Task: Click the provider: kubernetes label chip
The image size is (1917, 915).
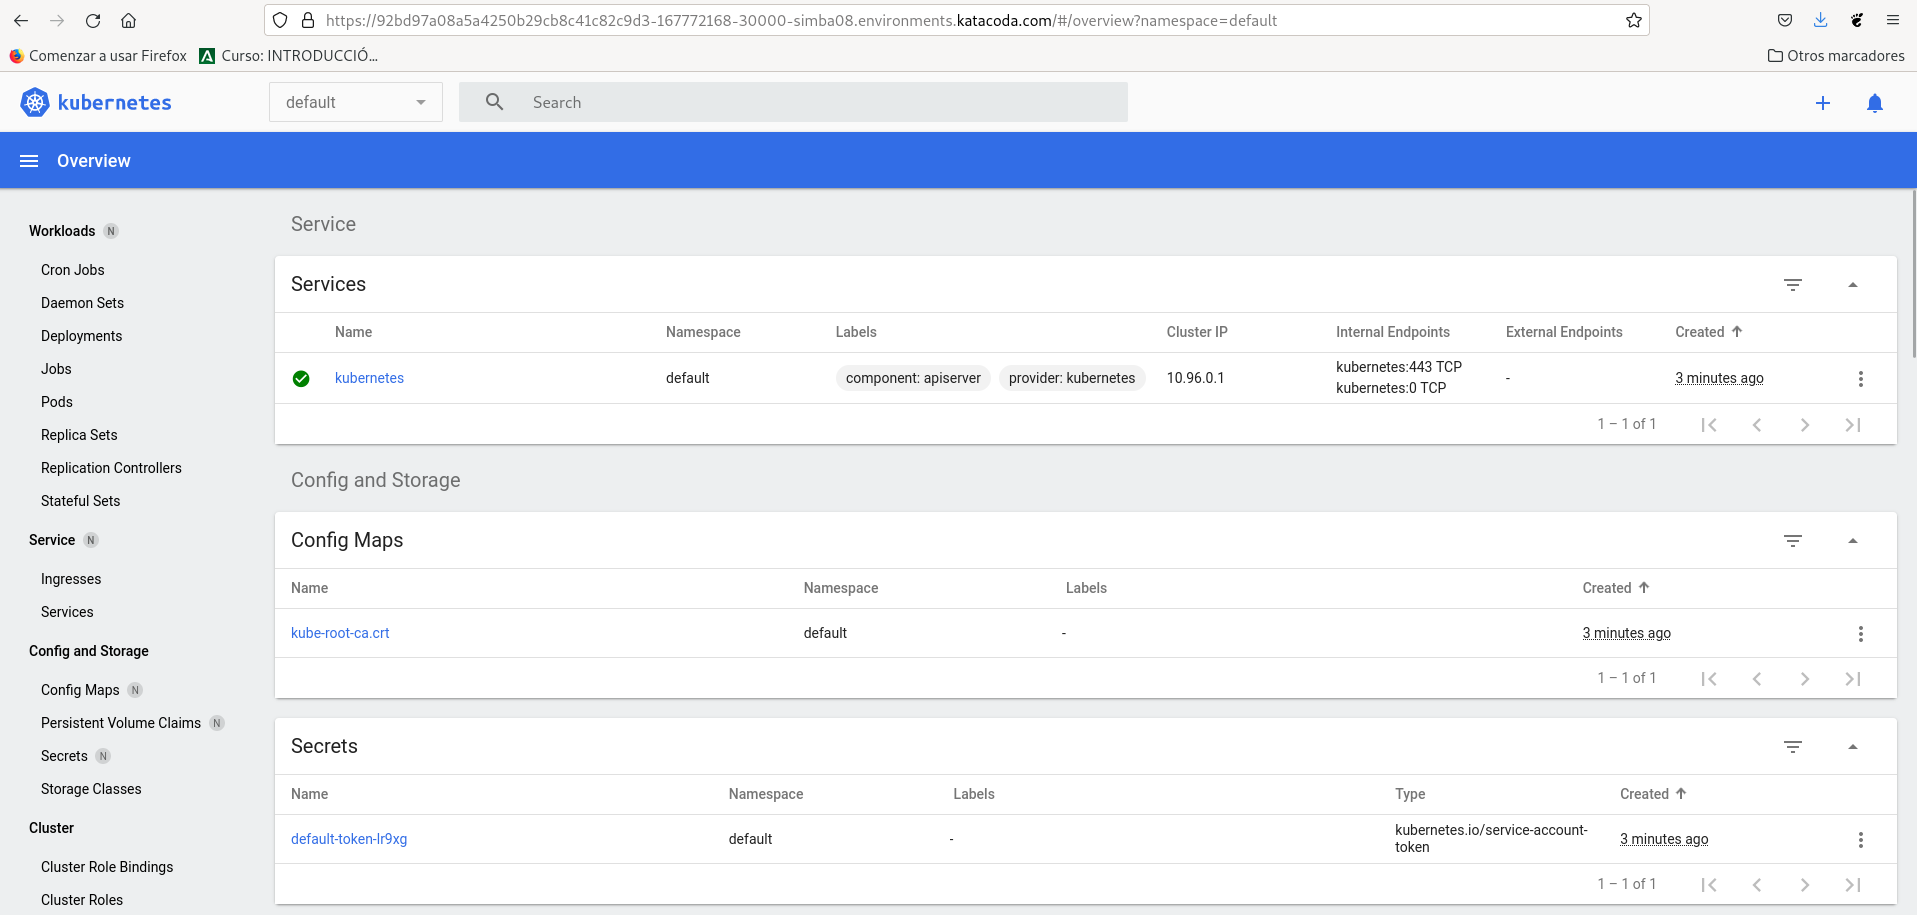Action: tap(1072, 378)
